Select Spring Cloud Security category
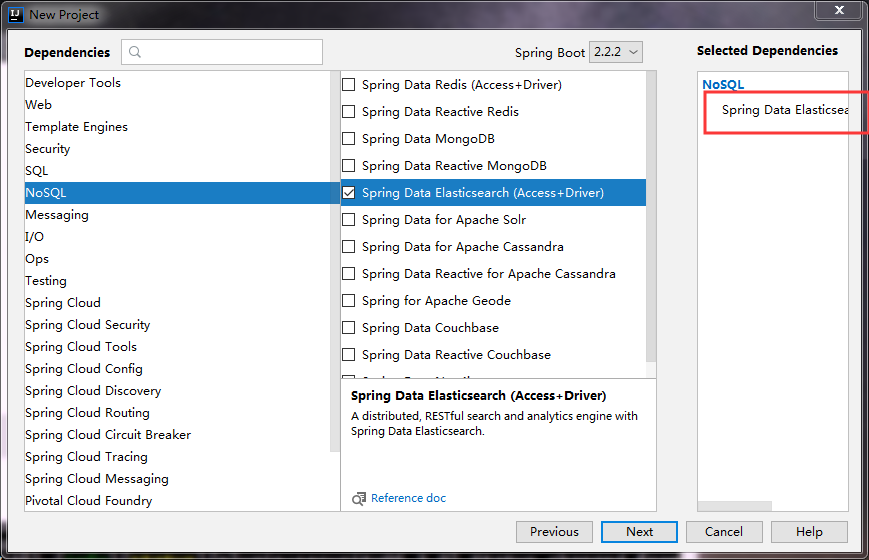Viewport: 869px width, 560px height. pos(177,325)
